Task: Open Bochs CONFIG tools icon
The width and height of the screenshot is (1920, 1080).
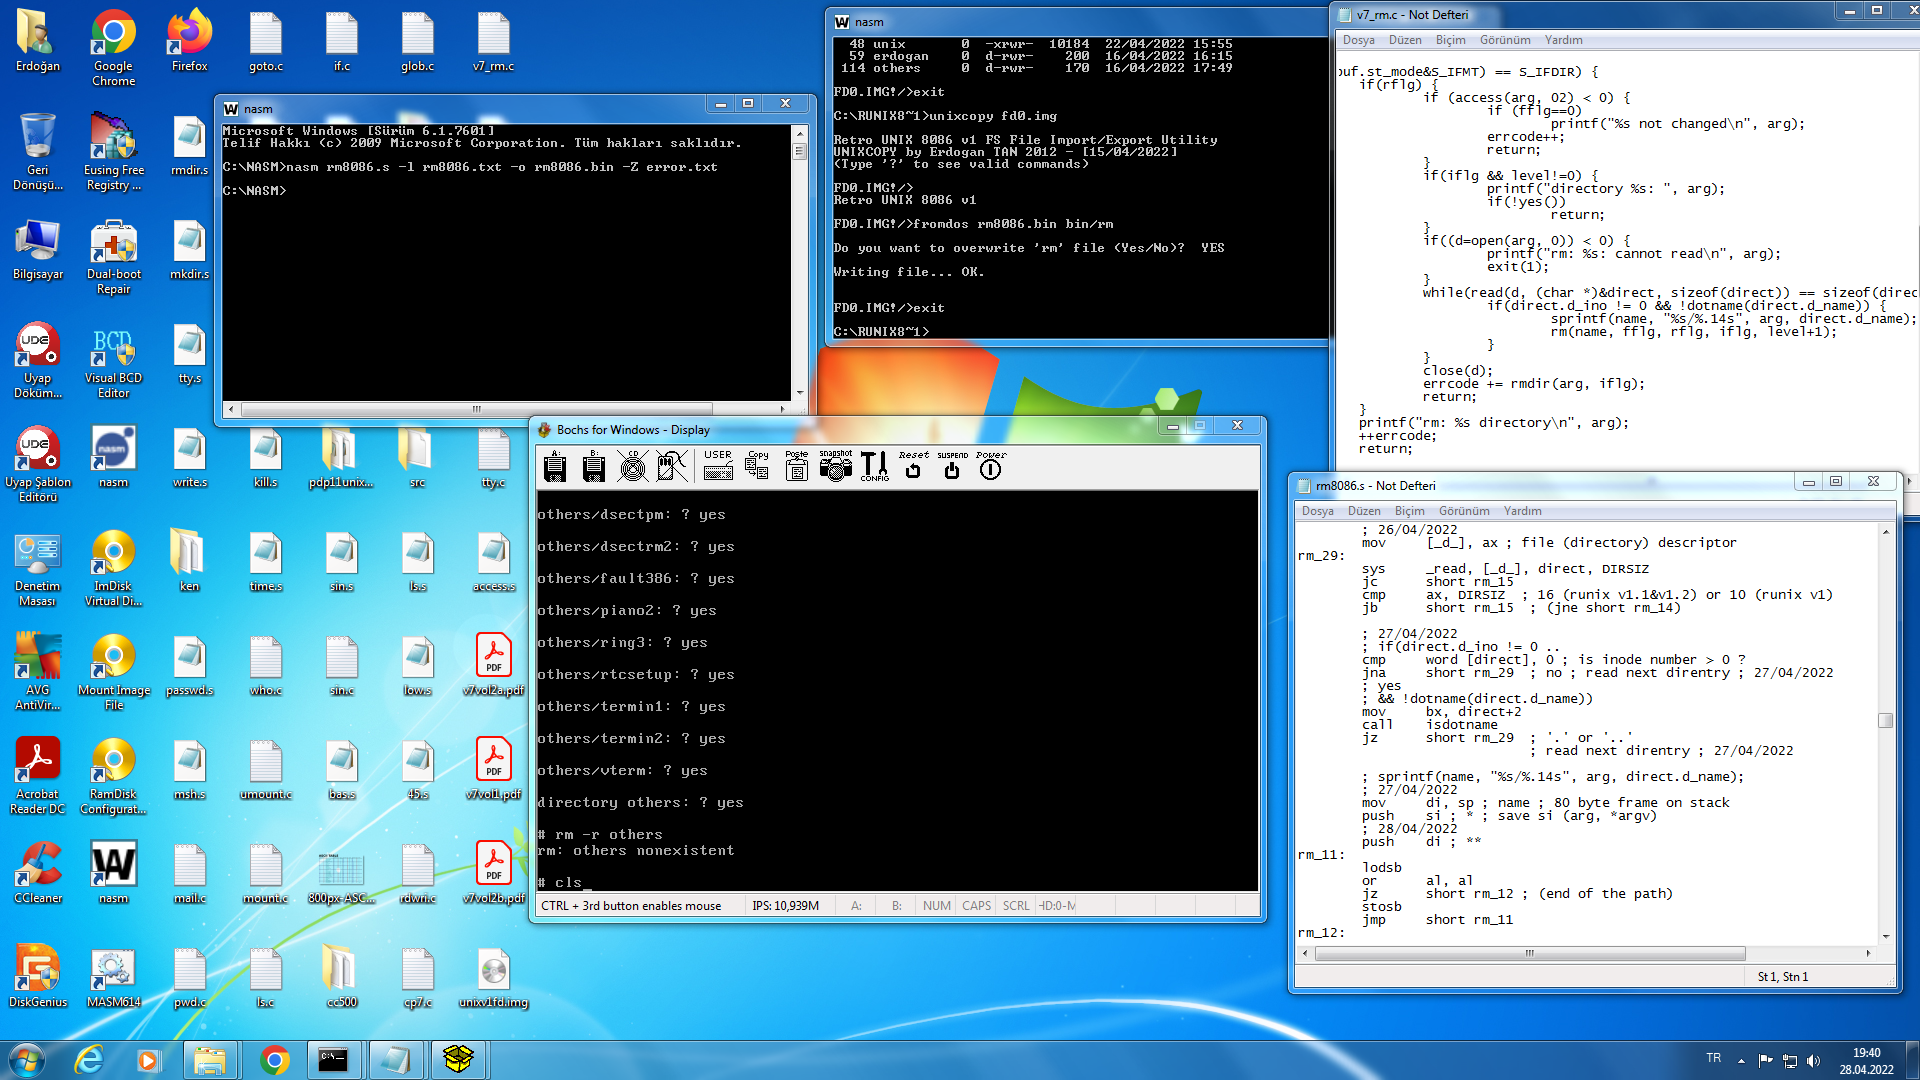Action: (874, 466)
